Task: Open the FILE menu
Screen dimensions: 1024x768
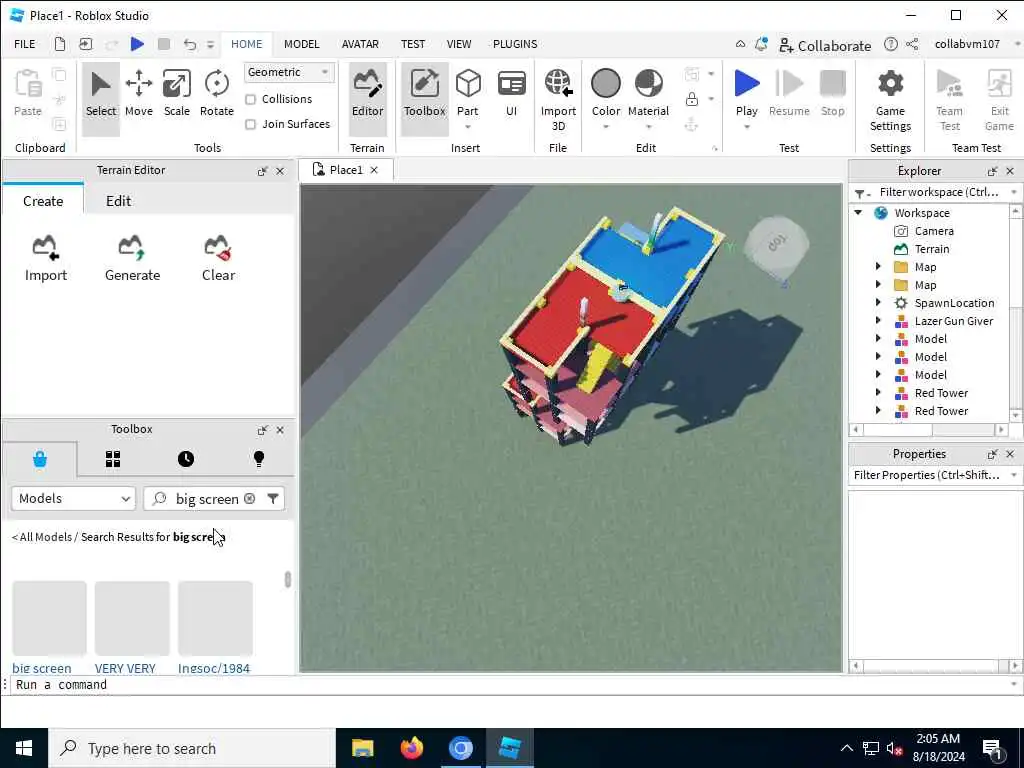Action: pyautogui.click(x=25, y=44)
